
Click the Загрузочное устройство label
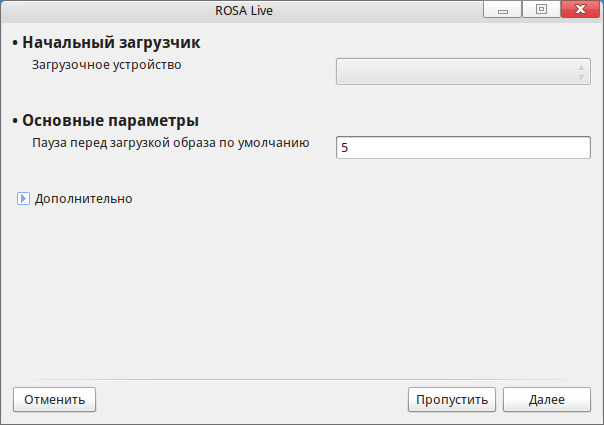(106, 65)
